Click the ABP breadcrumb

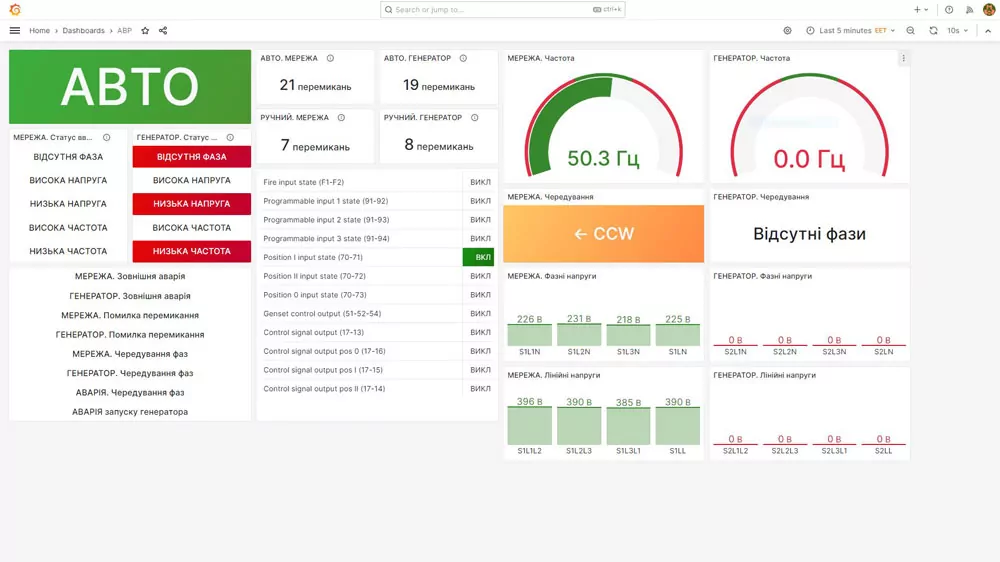click(x=124, y=31)
